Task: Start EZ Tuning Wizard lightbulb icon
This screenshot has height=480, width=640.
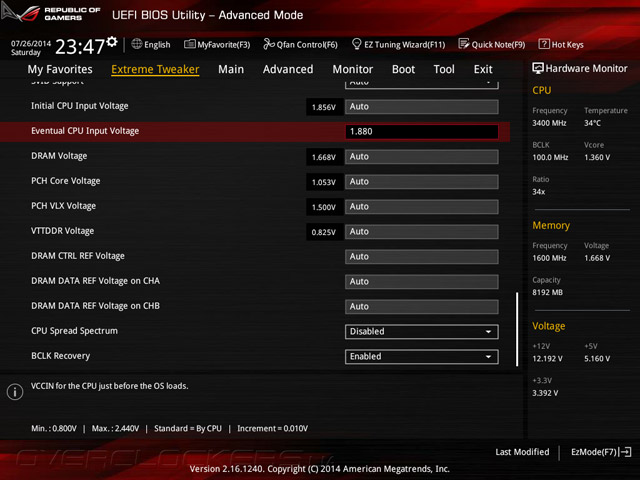Action: tap(356, 44)
